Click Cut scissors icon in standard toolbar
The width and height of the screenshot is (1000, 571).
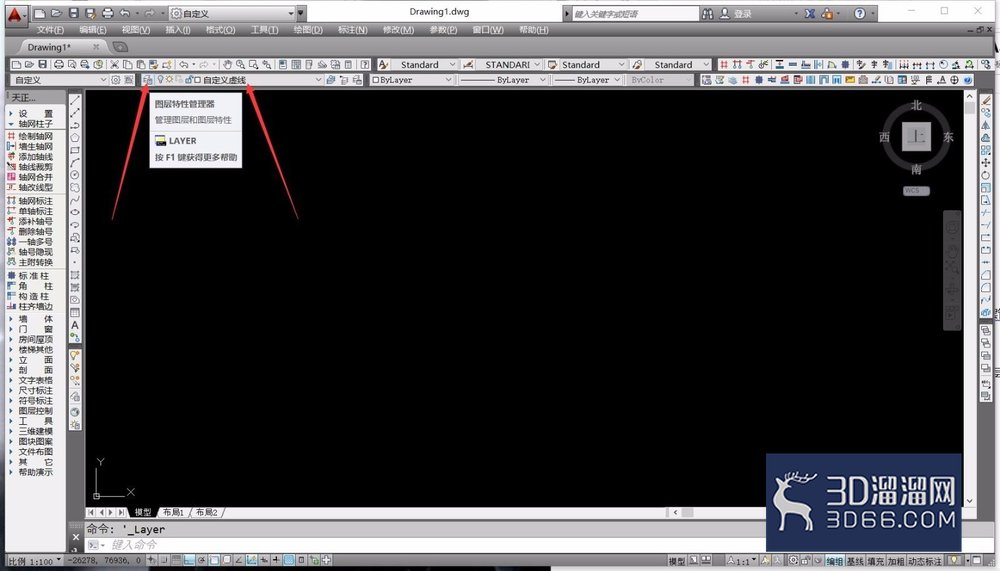click(x=114, y=64)
